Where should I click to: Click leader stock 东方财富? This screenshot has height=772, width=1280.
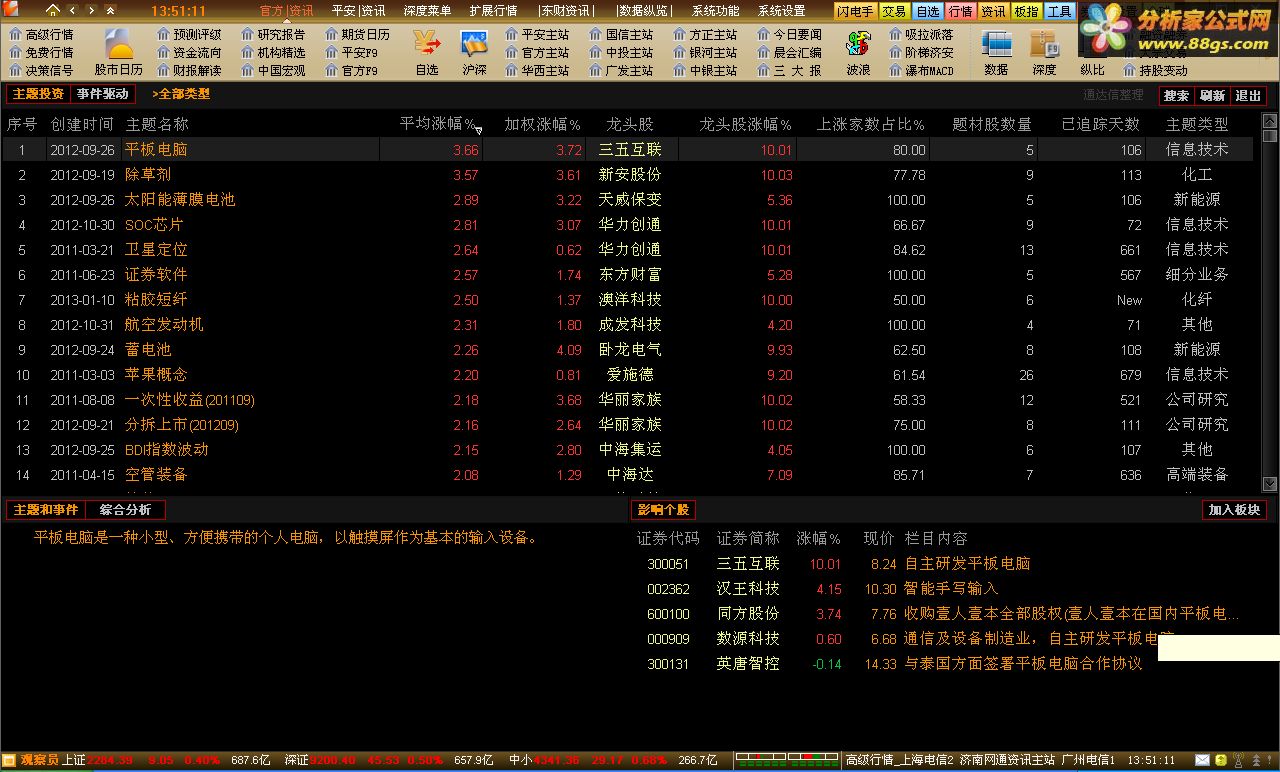[630, 274]
